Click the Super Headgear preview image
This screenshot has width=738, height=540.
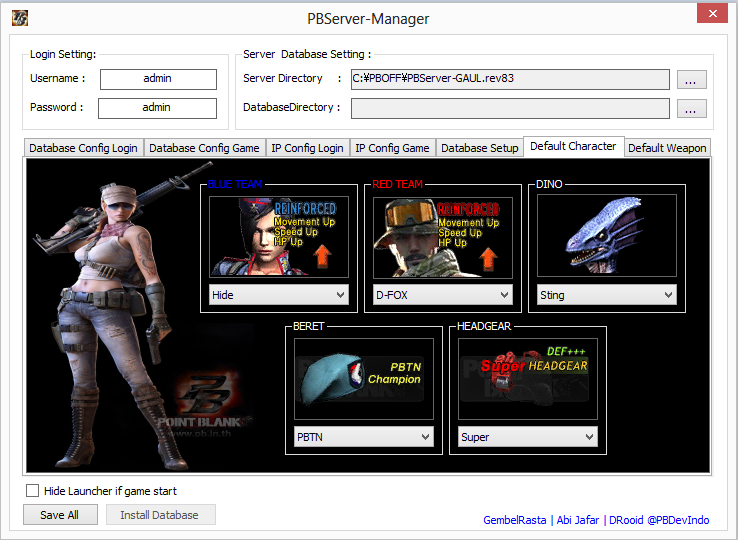tap(528, 379)
